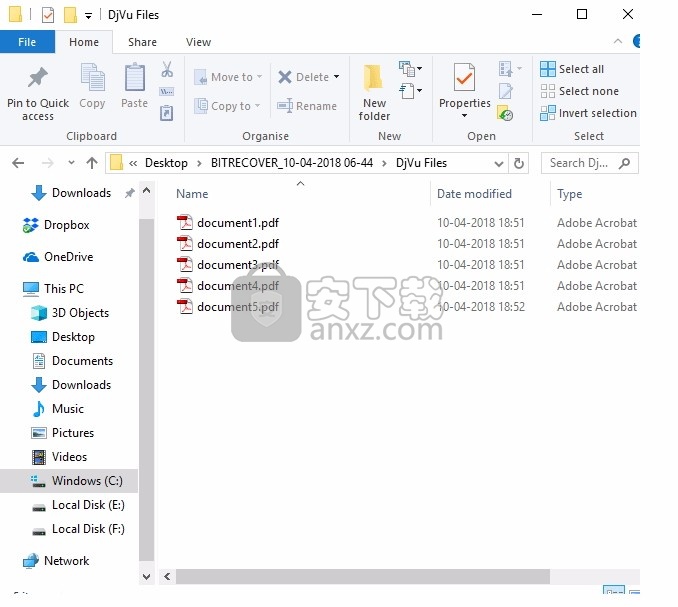Click Desktop in the address bar path
The image size is (678, 607).
click(x=166, y=163)
